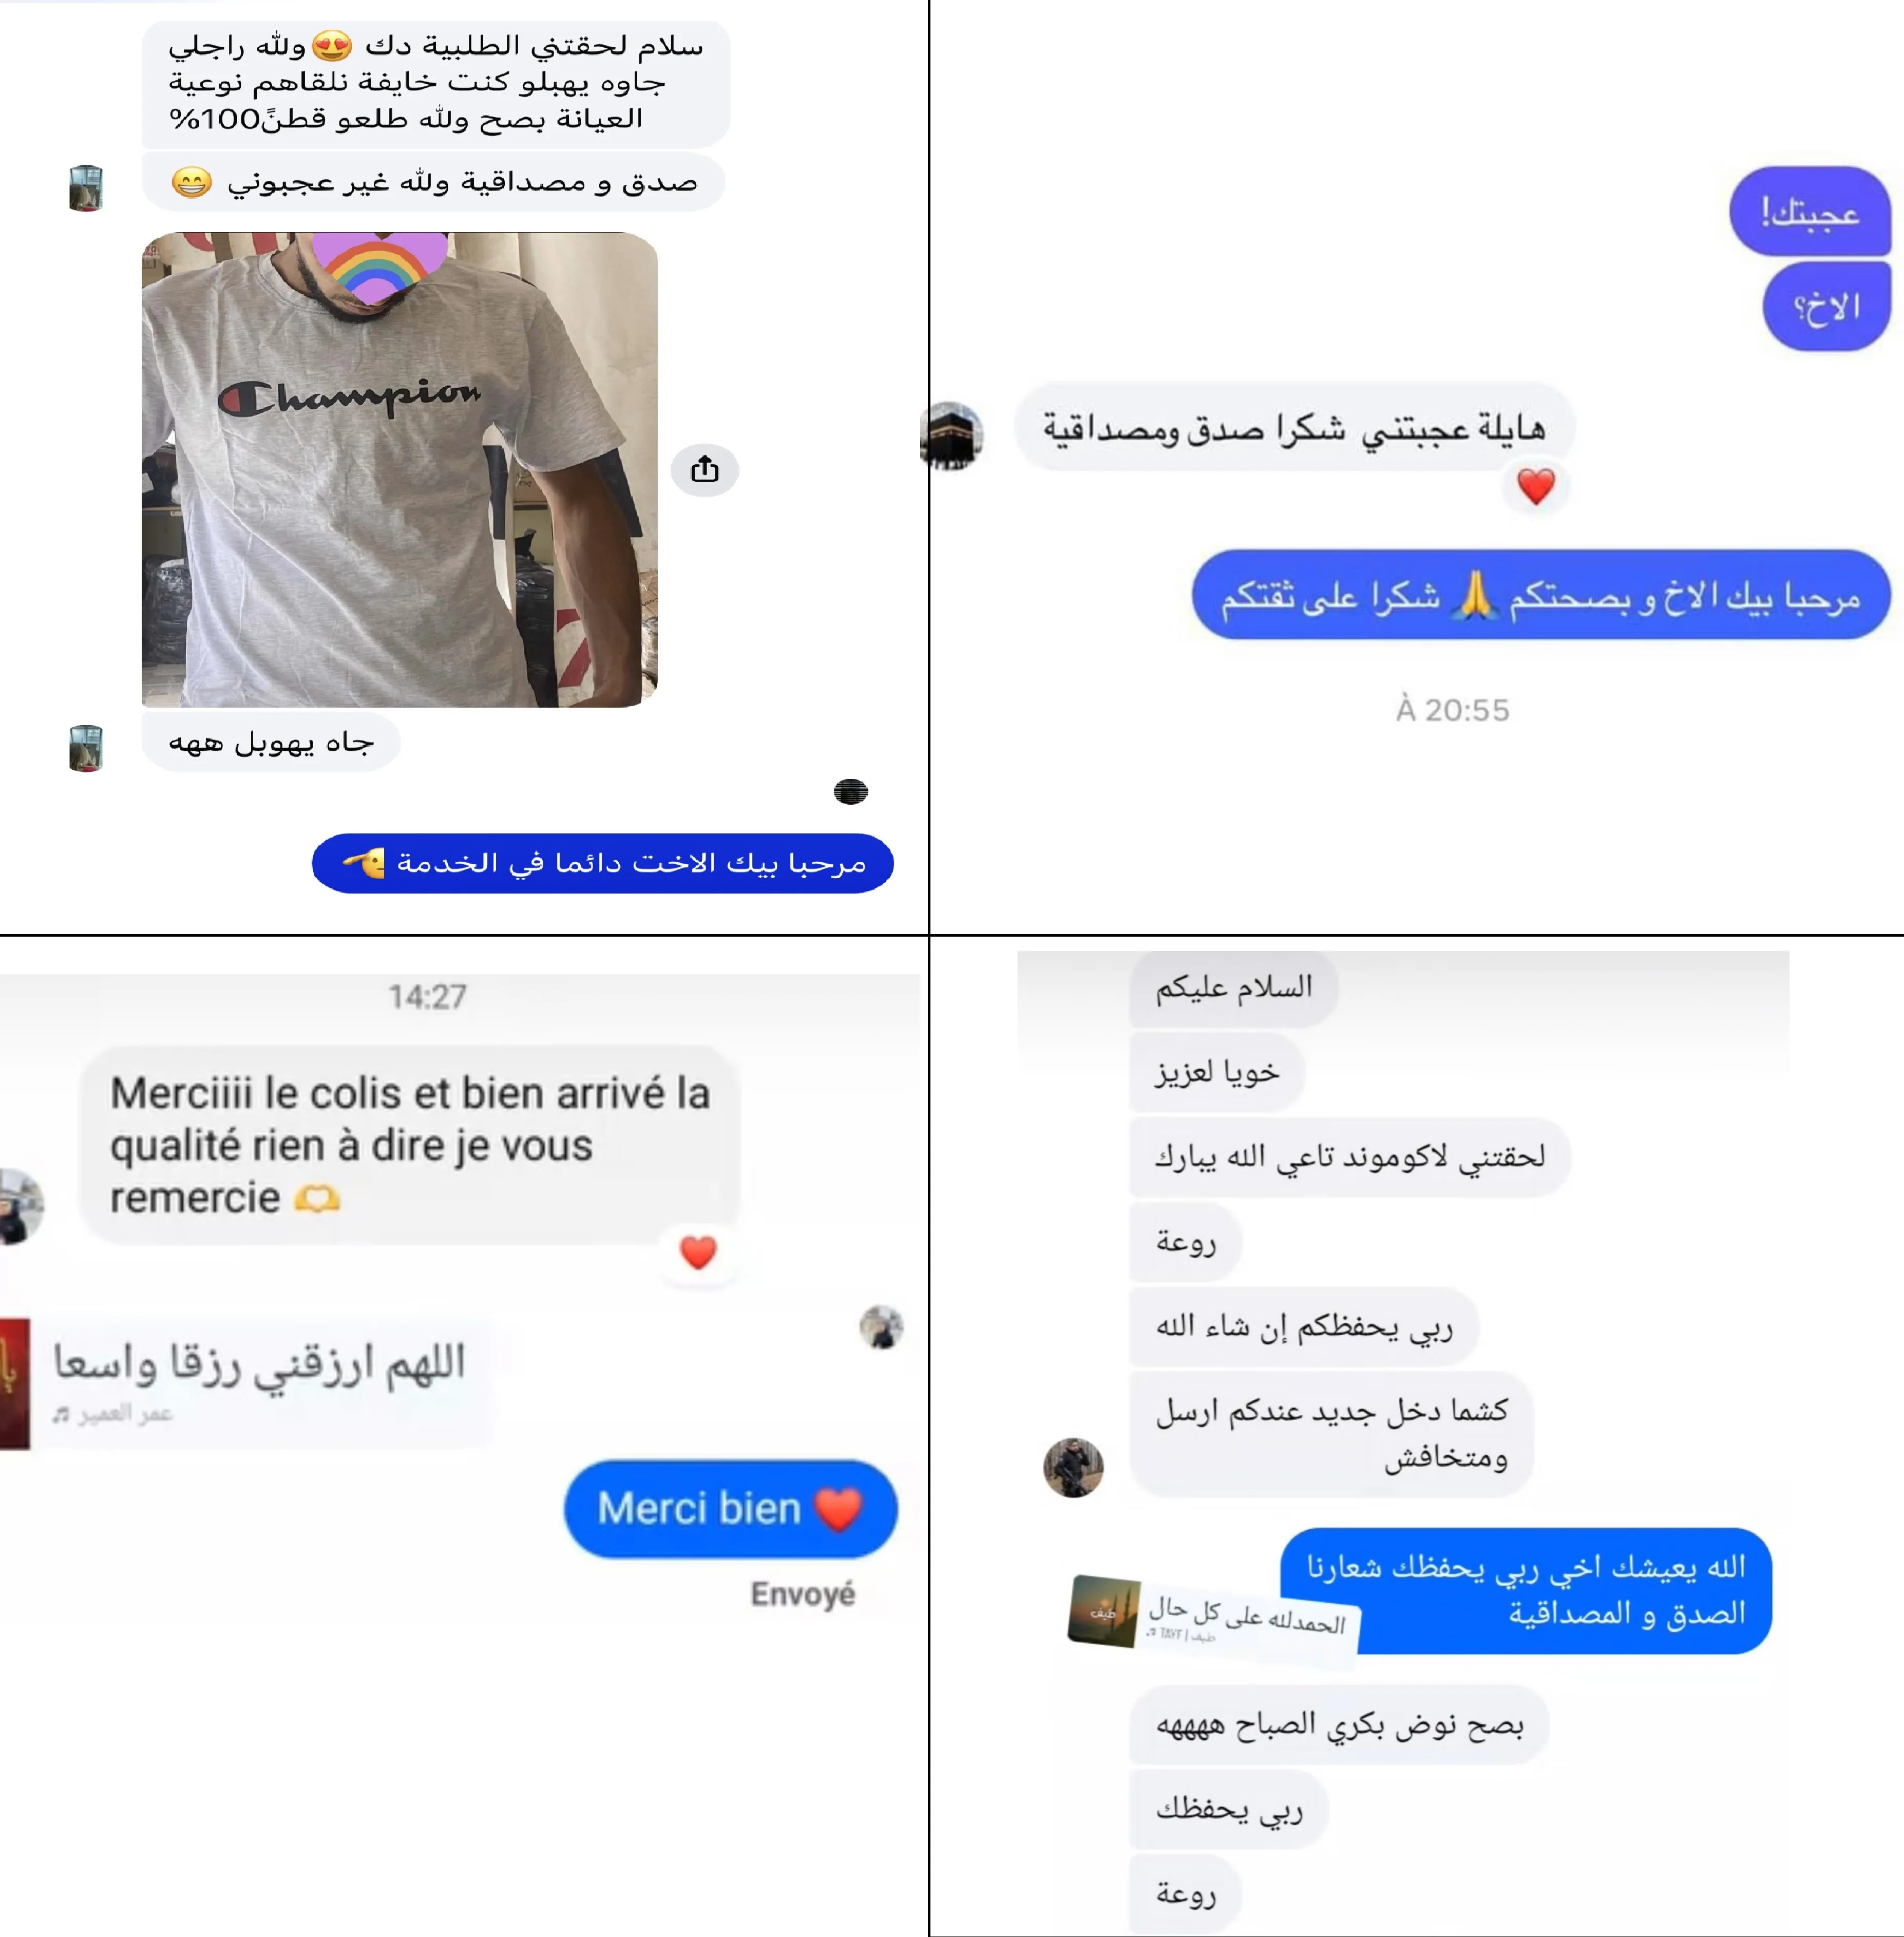1904x1937 pixels.
Task: Select the السلام عليكم message bubble
Action: click(x=1233, y=988)
